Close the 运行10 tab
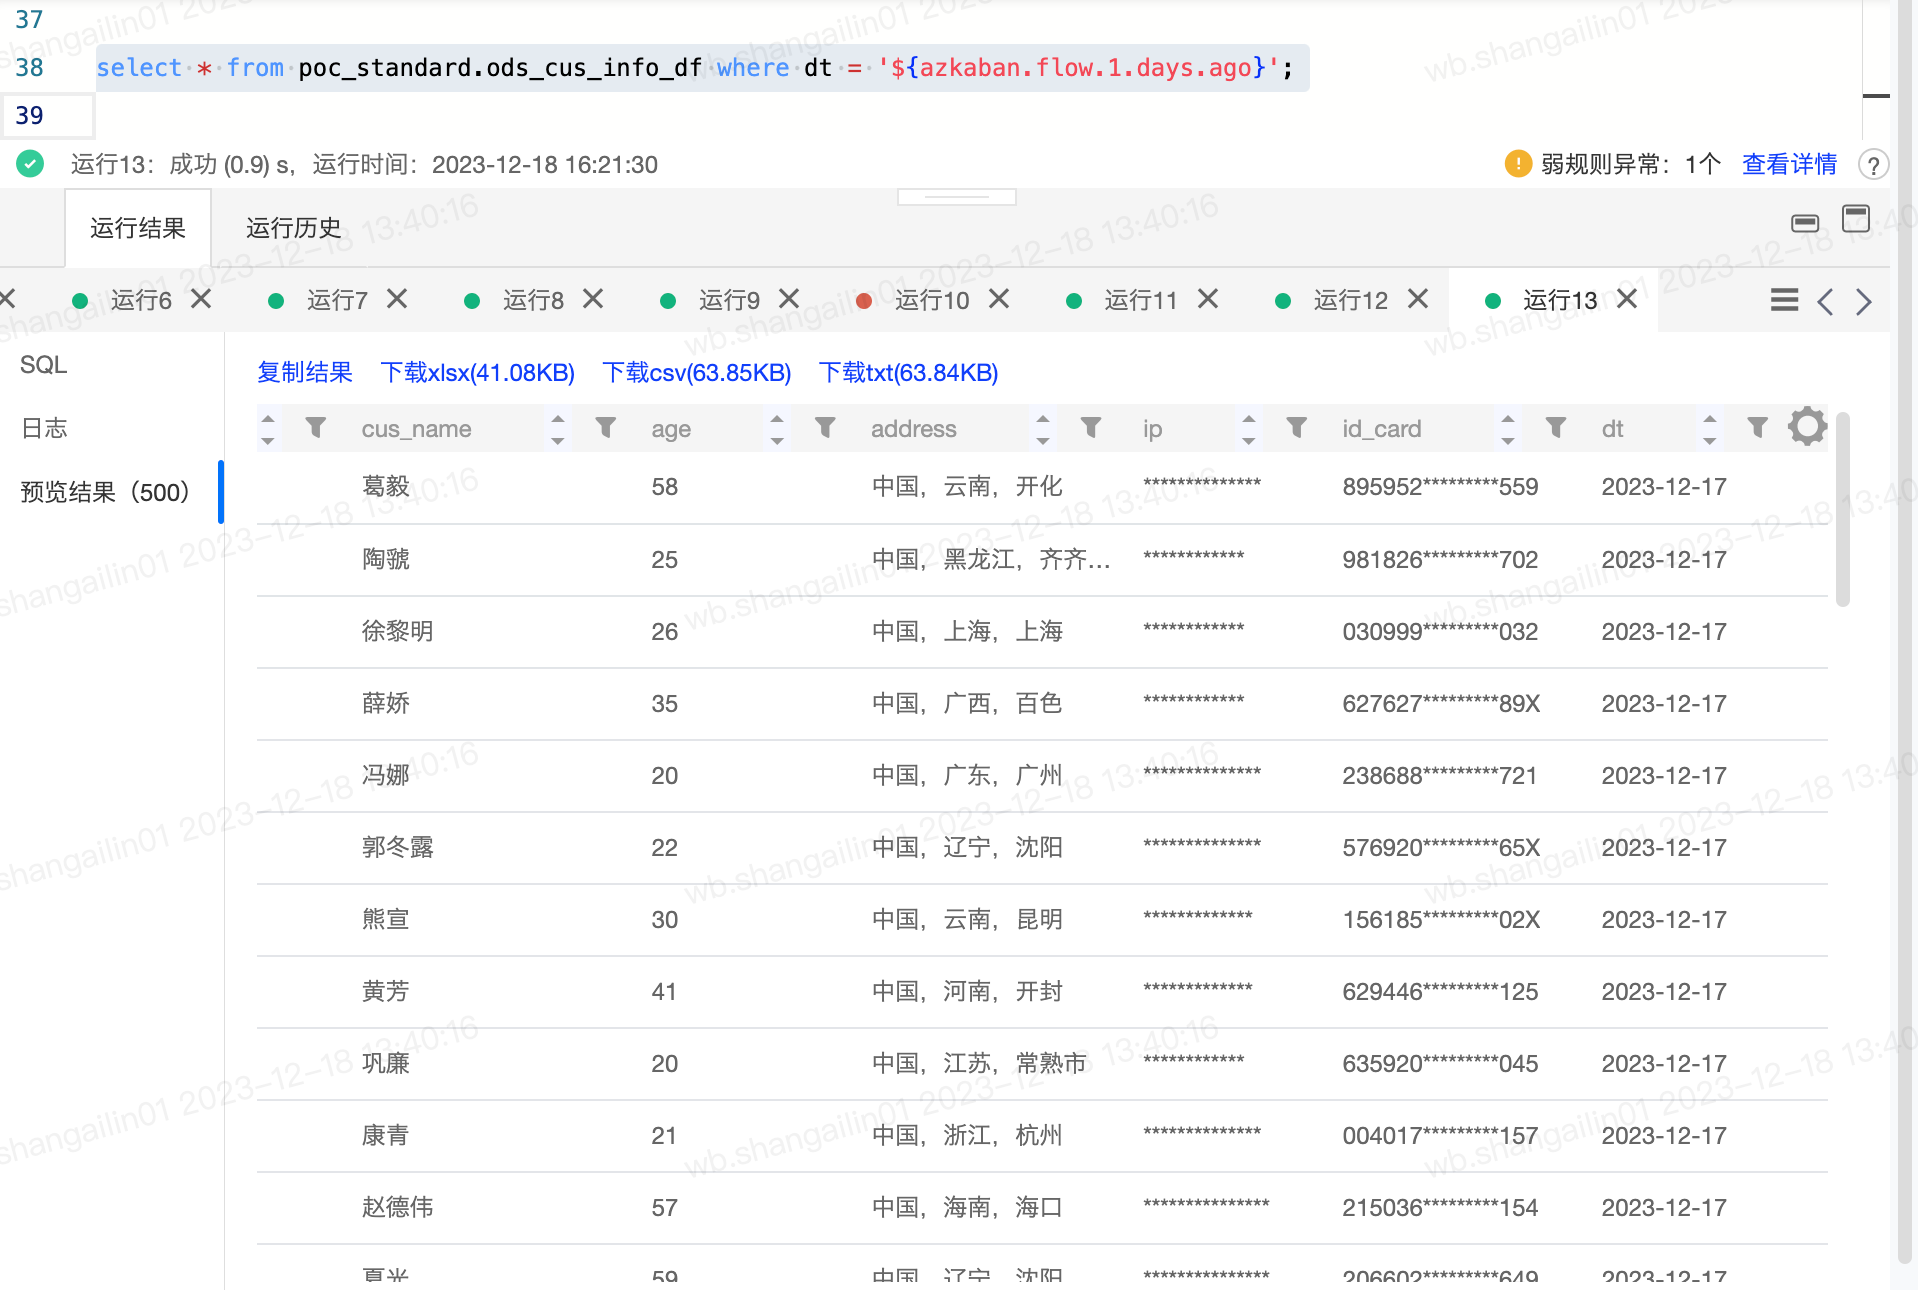1918x1290 pixels. click(999, 299)
